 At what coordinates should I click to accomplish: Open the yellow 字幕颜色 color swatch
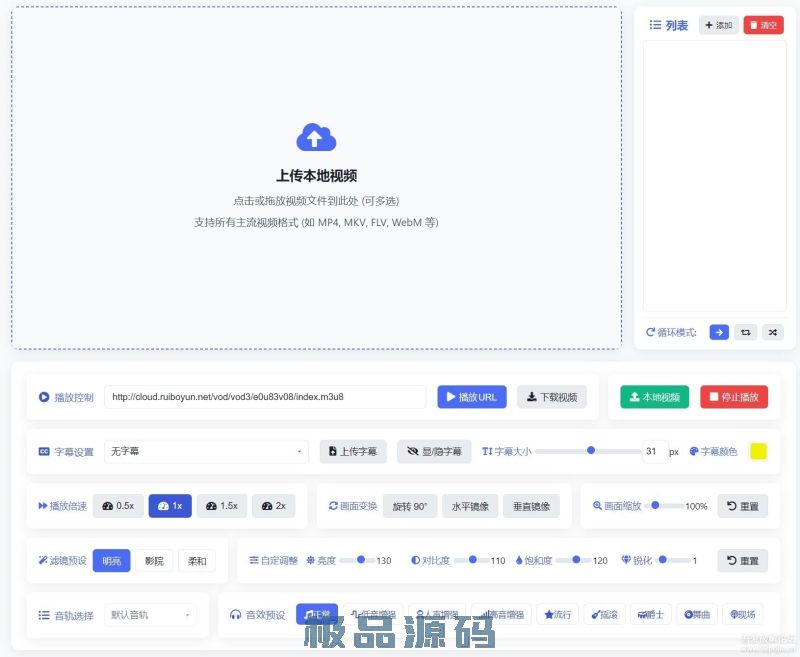[x=758, y=451]
